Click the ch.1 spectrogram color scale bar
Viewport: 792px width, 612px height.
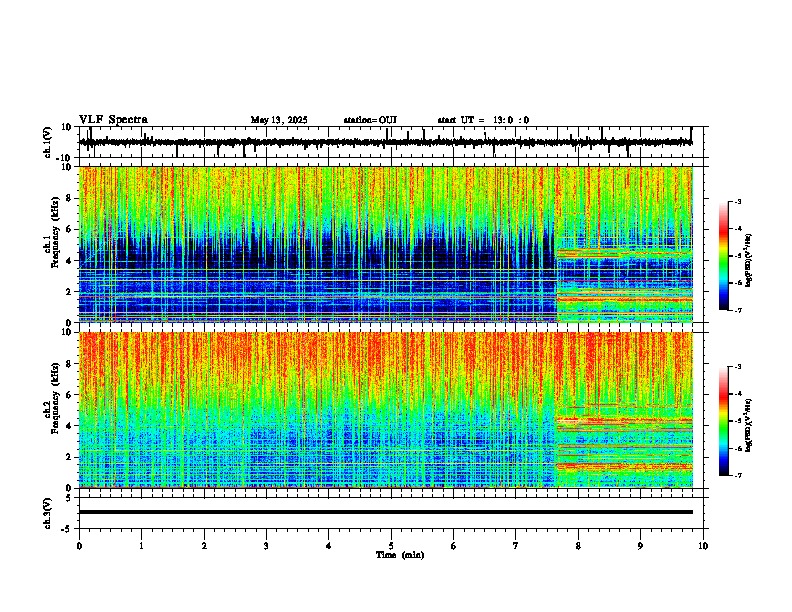[x=724, y=256]
